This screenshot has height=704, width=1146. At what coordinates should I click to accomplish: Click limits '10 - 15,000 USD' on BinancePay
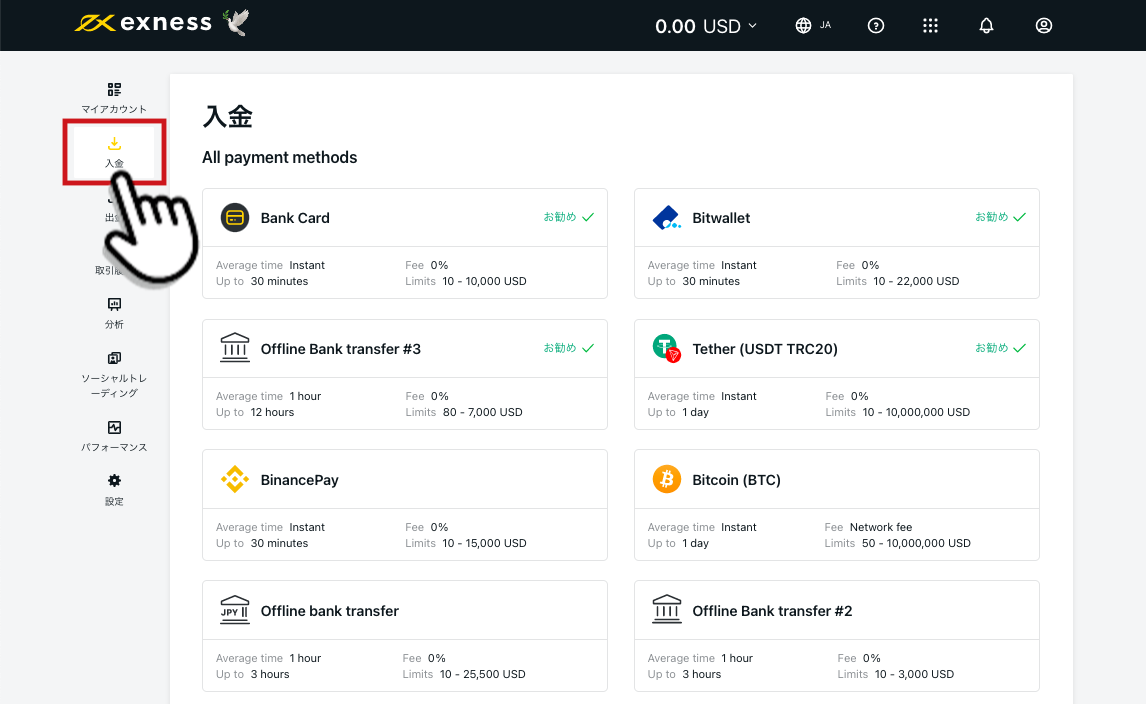pyautogui.click(x=484, y=543)
